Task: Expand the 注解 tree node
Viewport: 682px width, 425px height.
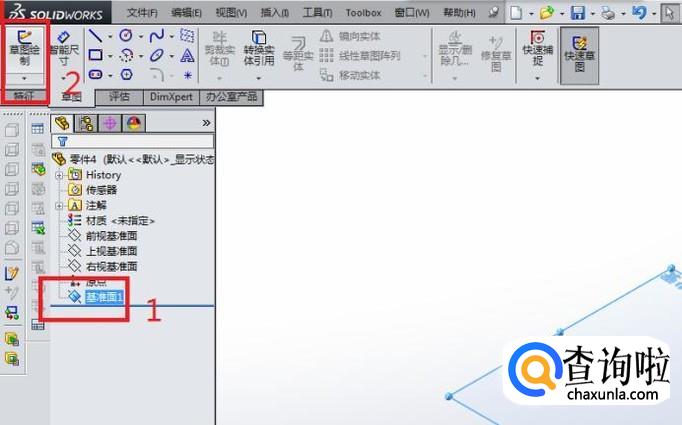Action: pos(60,206)
